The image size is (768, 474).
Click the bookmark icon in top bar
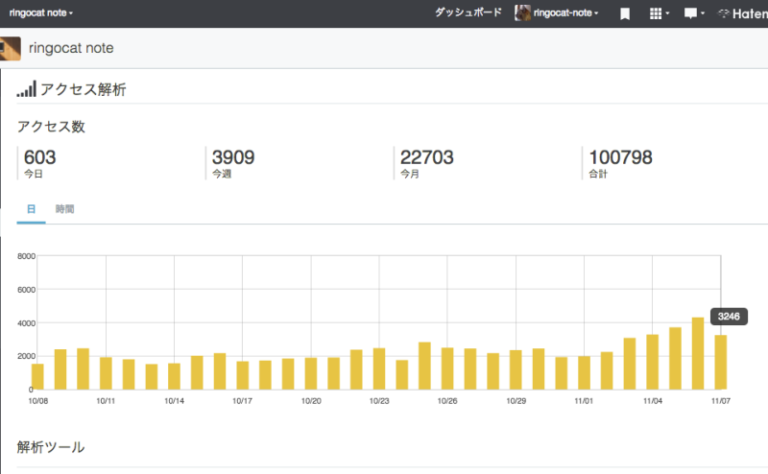tap(624, 14)
